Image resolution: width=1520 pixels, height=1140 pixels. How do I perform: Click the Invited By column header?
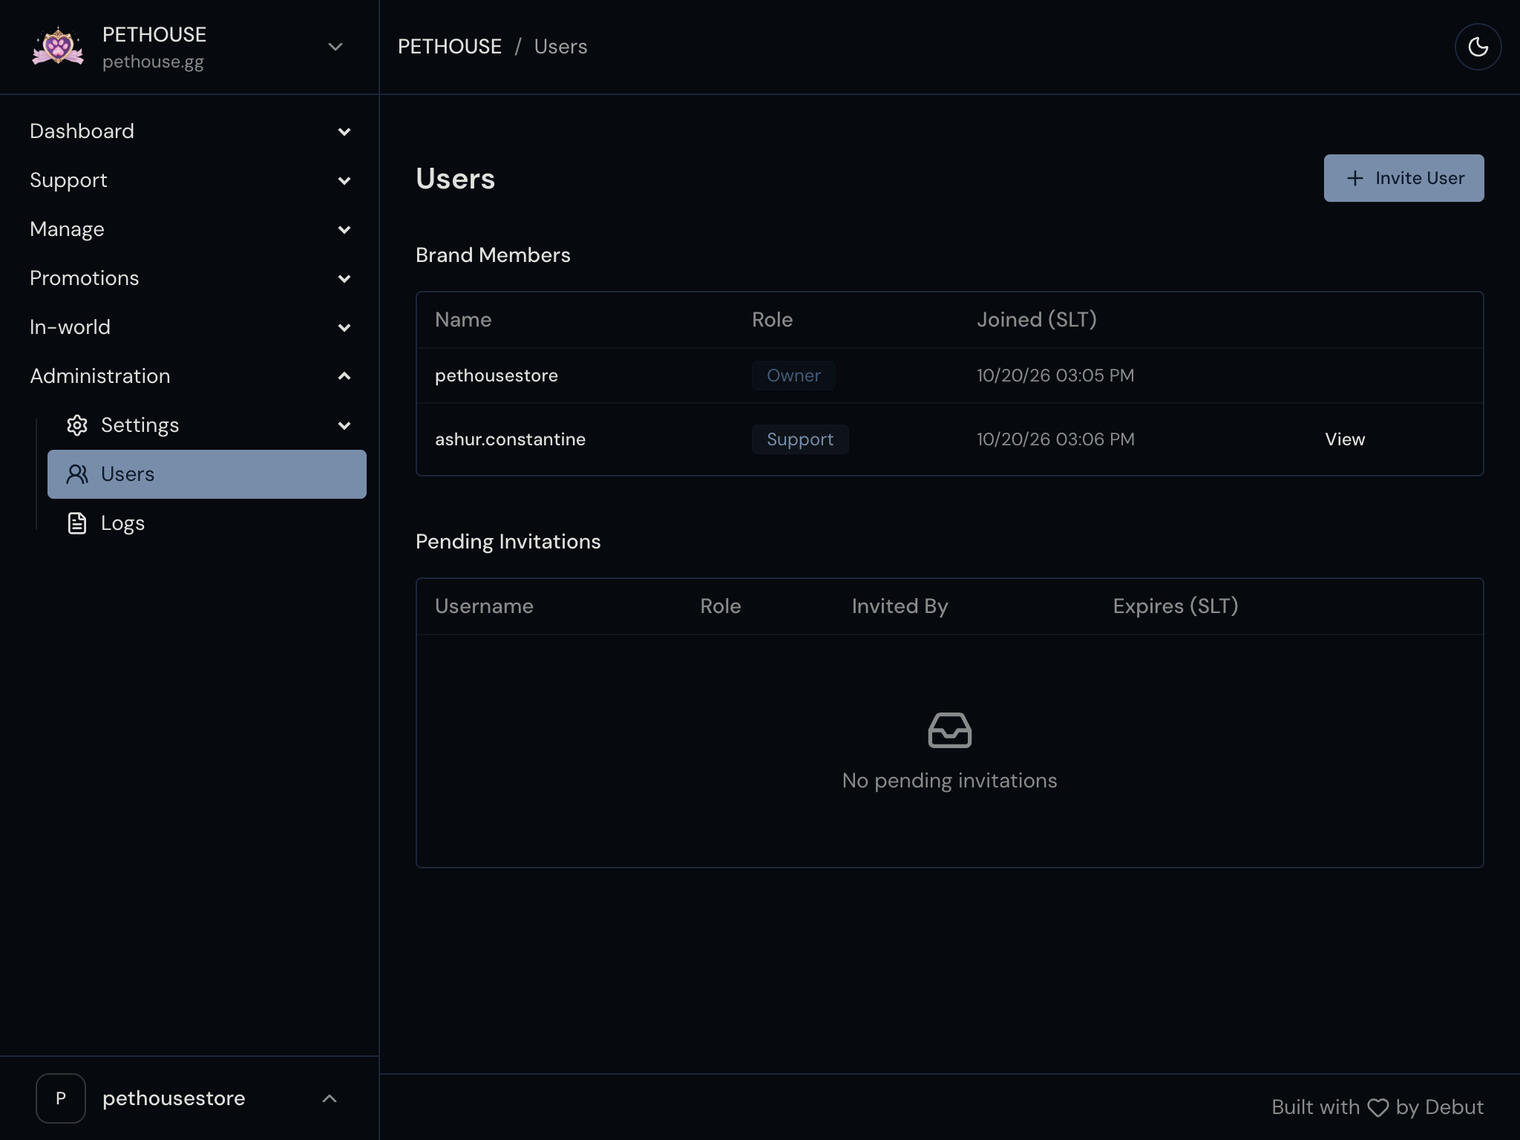point(900,606)
